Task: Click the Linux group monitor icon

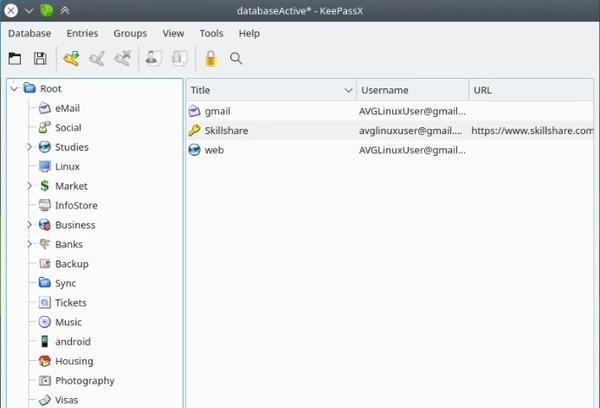Action: click(45, 166)
